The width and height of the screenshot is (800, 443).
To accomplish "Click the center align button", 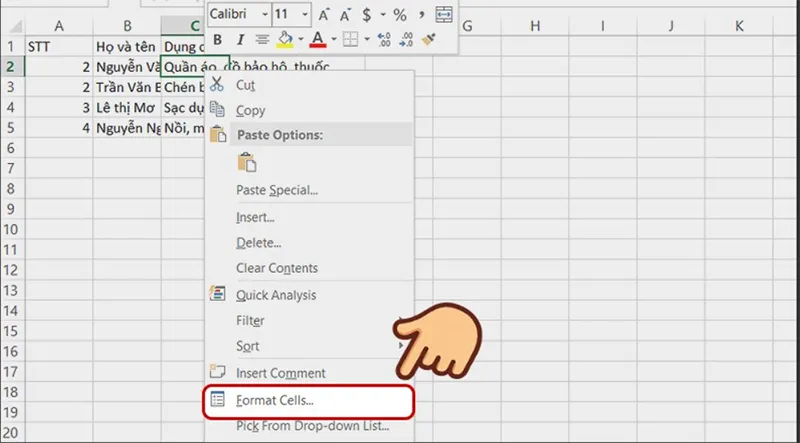I will click(x=262, y=40).
